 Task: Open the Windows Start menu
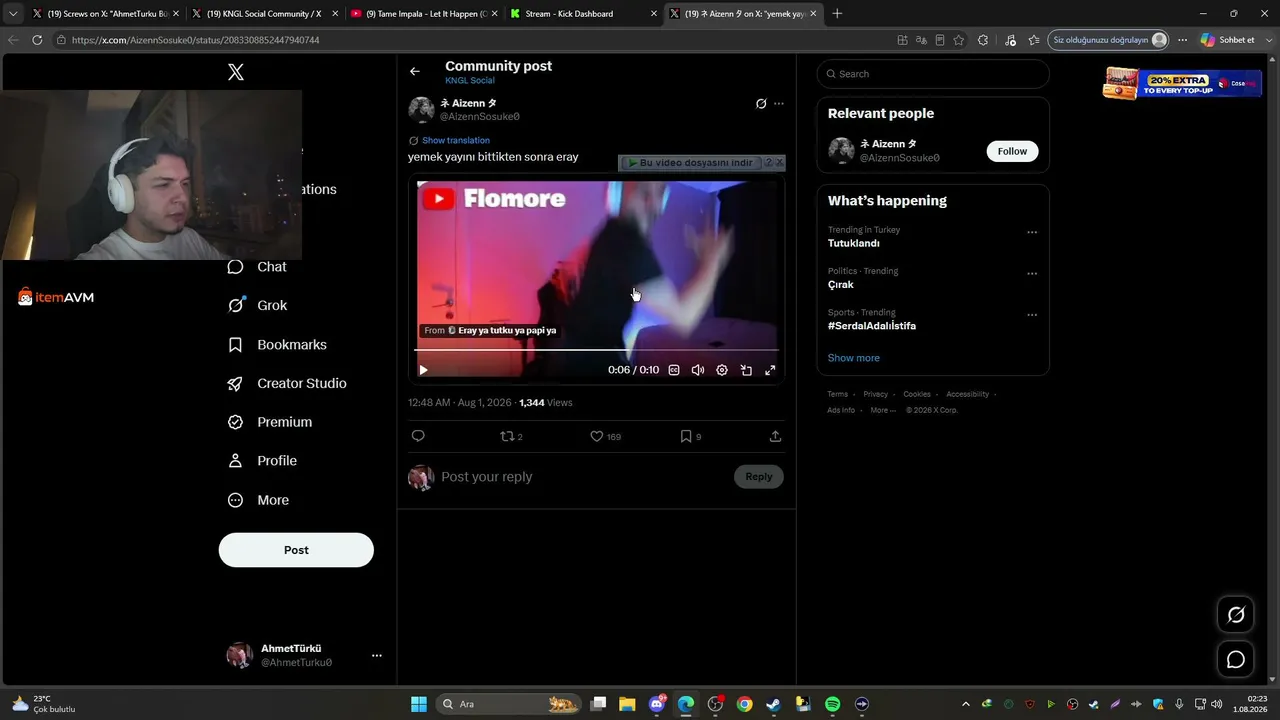[419, 704]
